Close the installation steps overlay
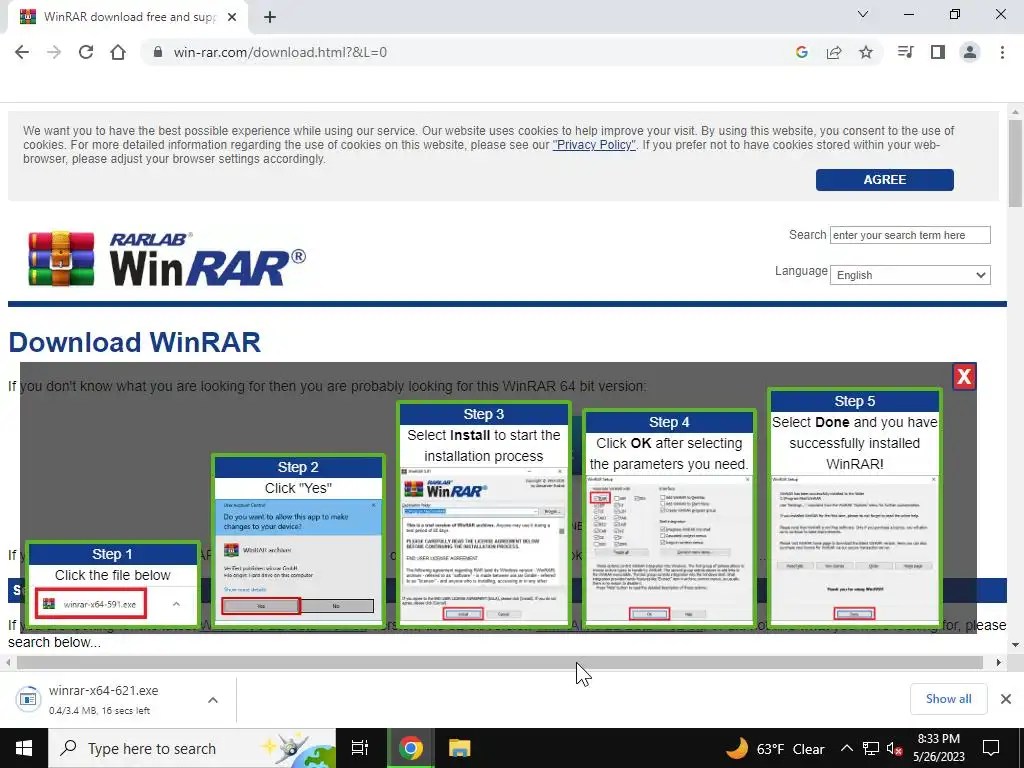This screenshot has width=1024, height=768. [964, 376]
